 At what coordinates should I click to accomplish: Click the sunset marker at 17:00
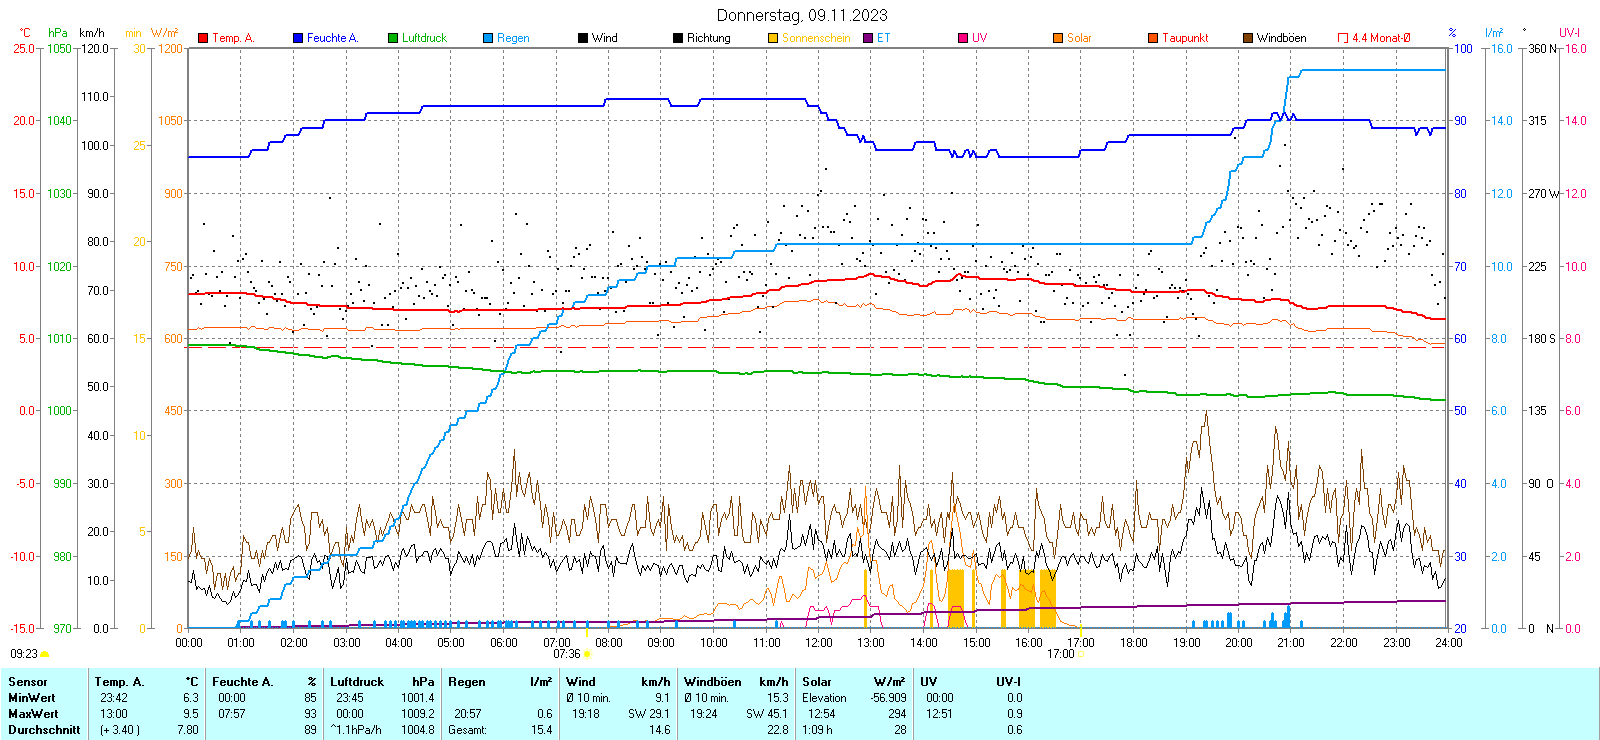[1080, 654]
